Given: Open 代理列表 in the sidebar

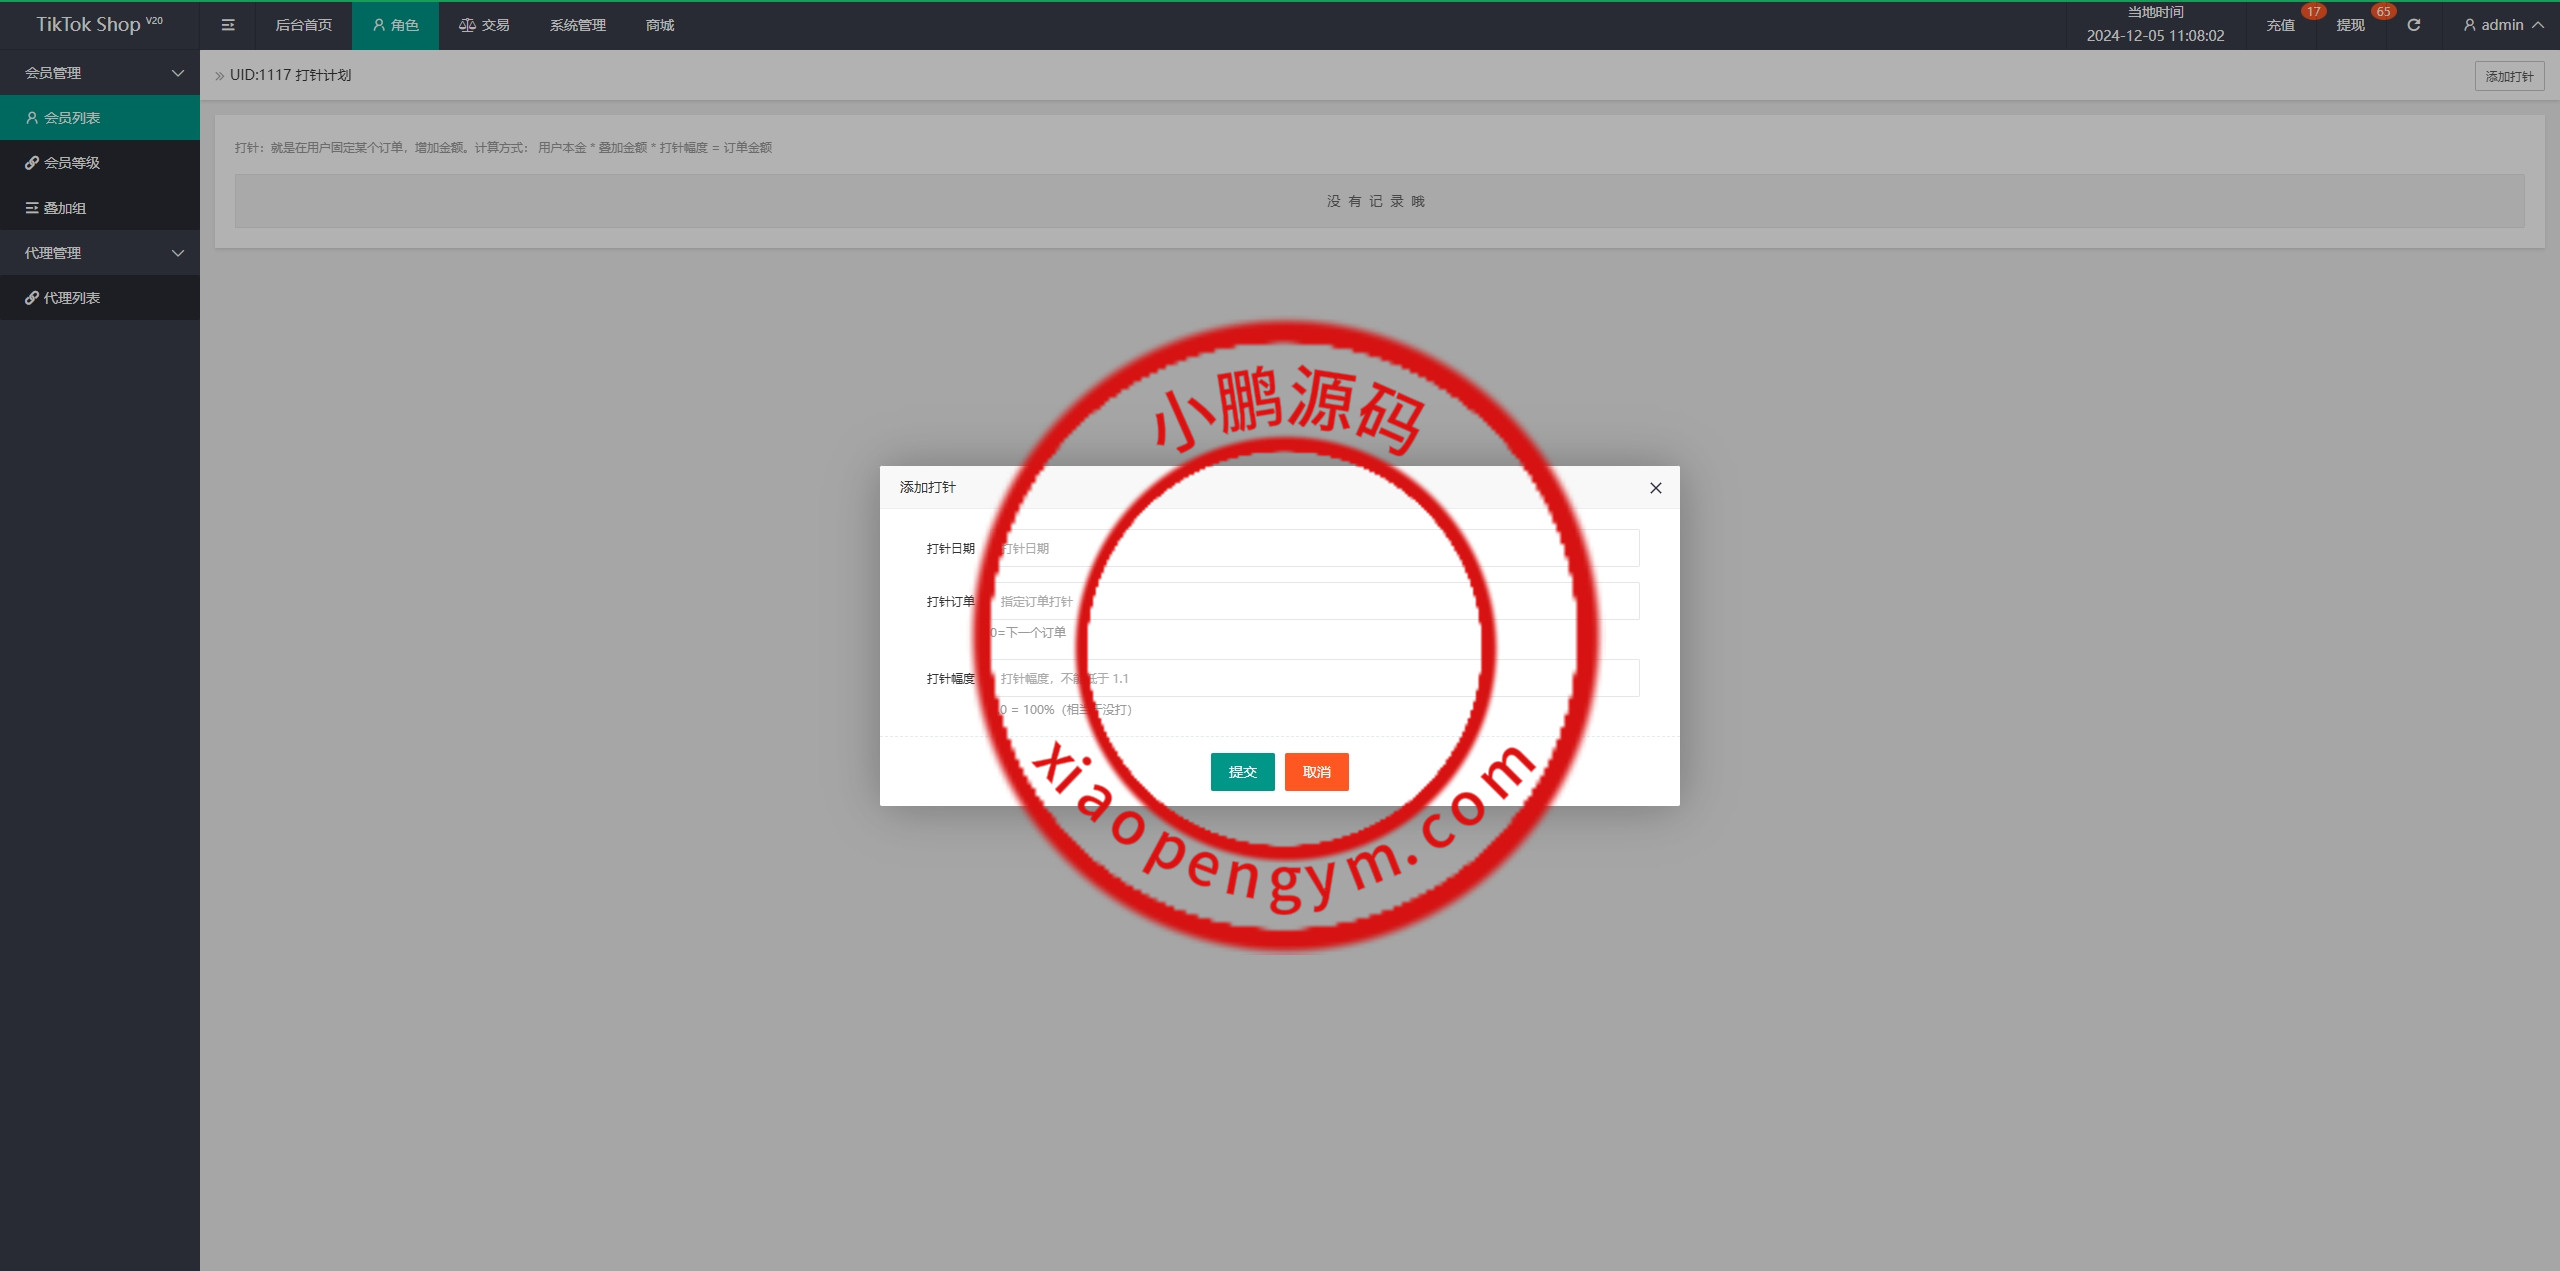Looking at the screenshot, I should click(x=70, y=298).
